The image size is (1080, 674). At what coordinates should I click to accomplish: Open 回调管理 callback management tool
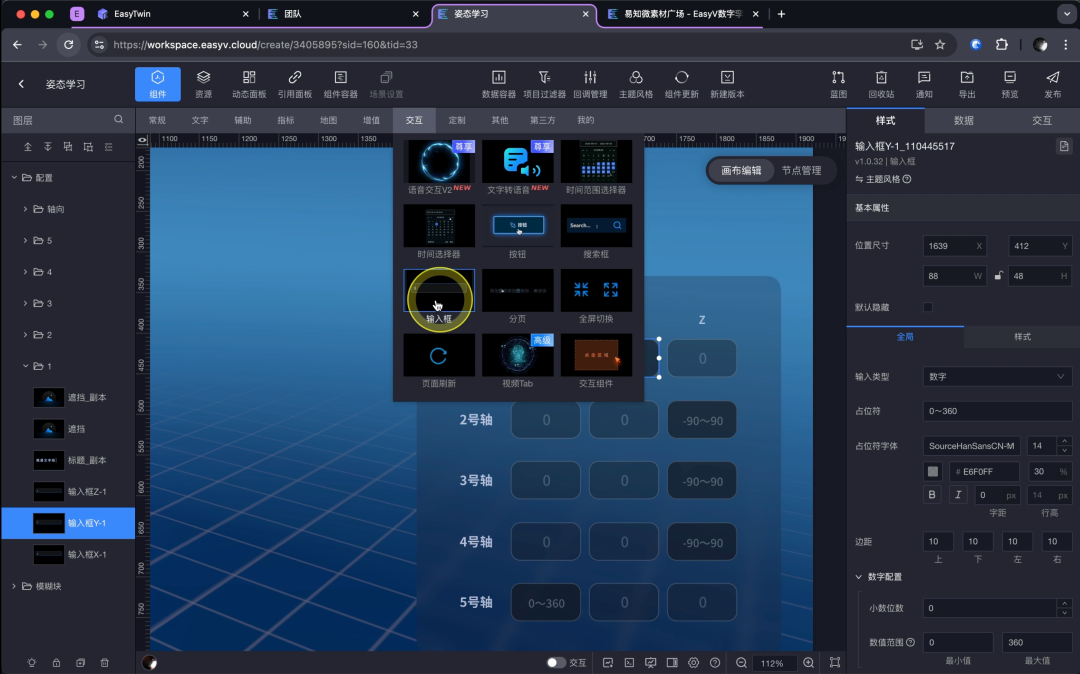pyautogui.click(x=590, y=84)
